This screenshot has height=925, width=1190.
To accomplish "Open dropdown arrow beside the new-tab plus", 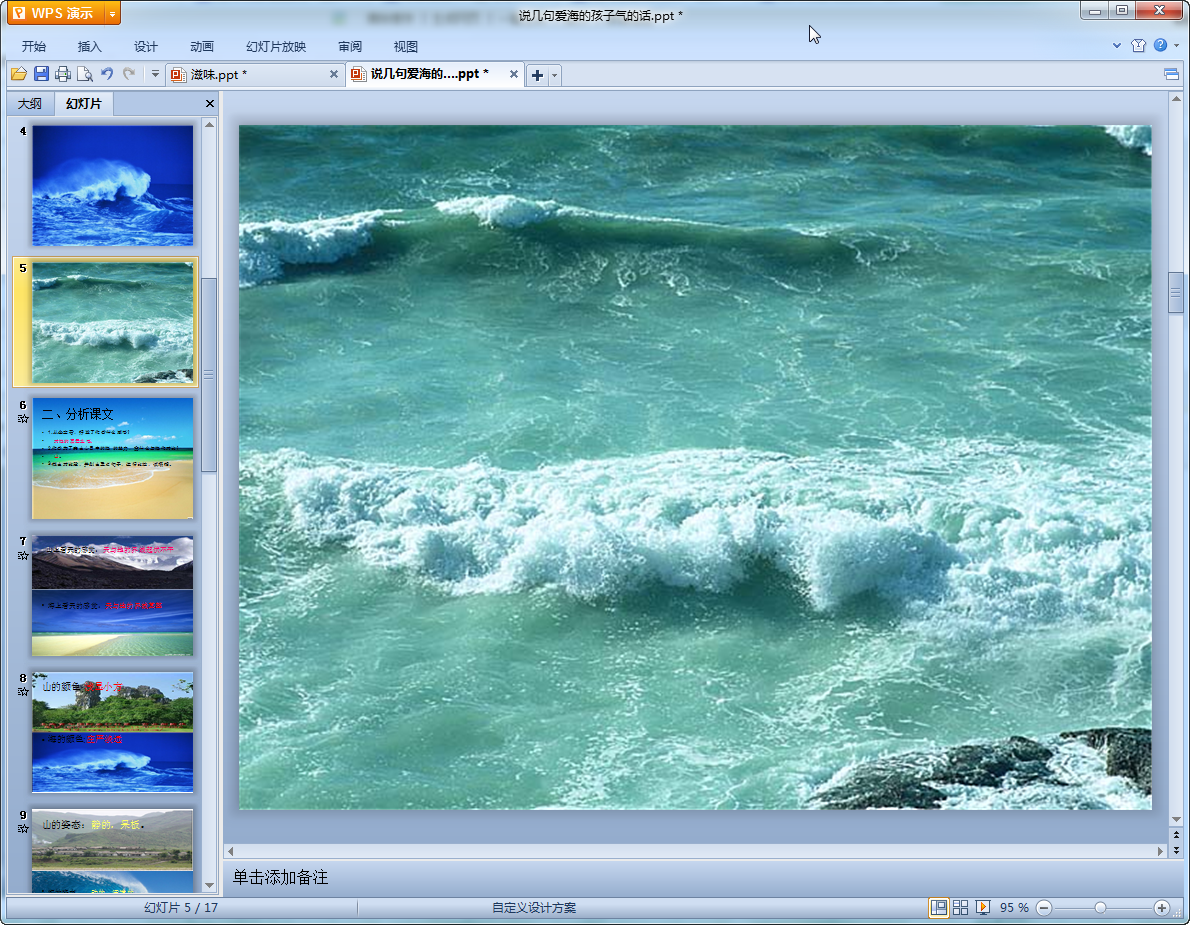I will (555, 75).
